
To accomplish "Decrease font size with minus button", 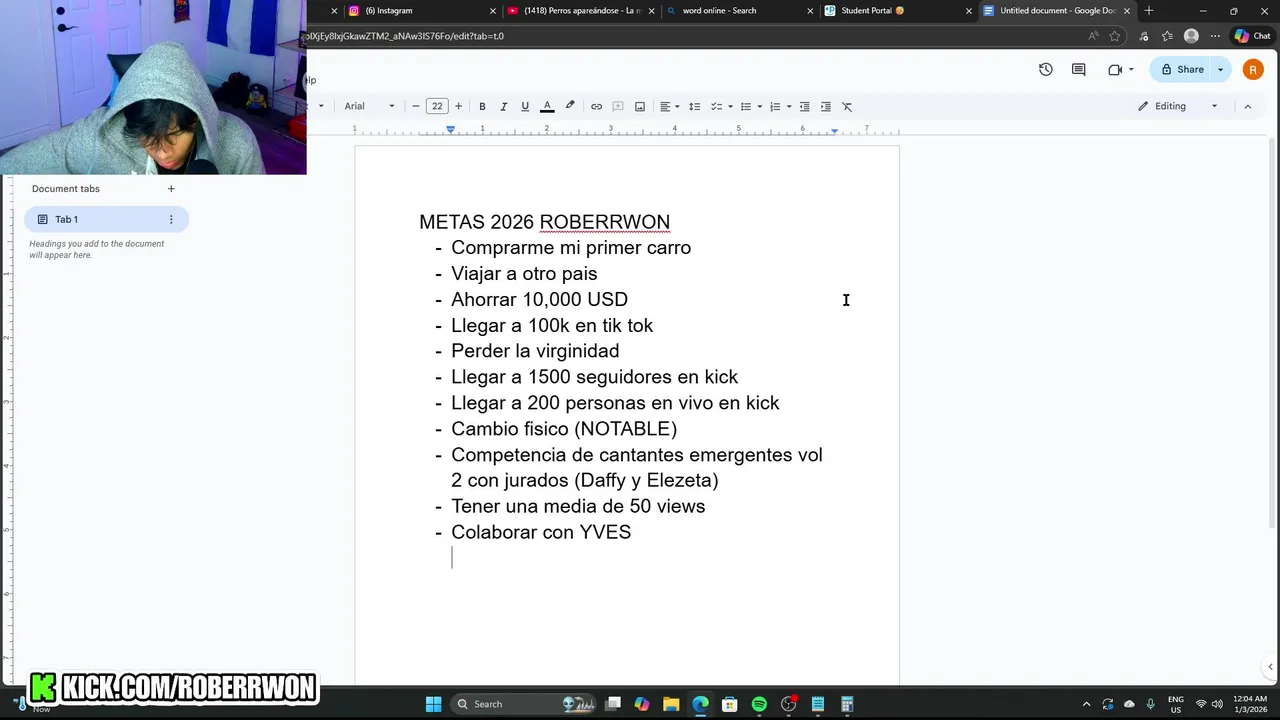I will pyautogui.click(x=416, y=106).
